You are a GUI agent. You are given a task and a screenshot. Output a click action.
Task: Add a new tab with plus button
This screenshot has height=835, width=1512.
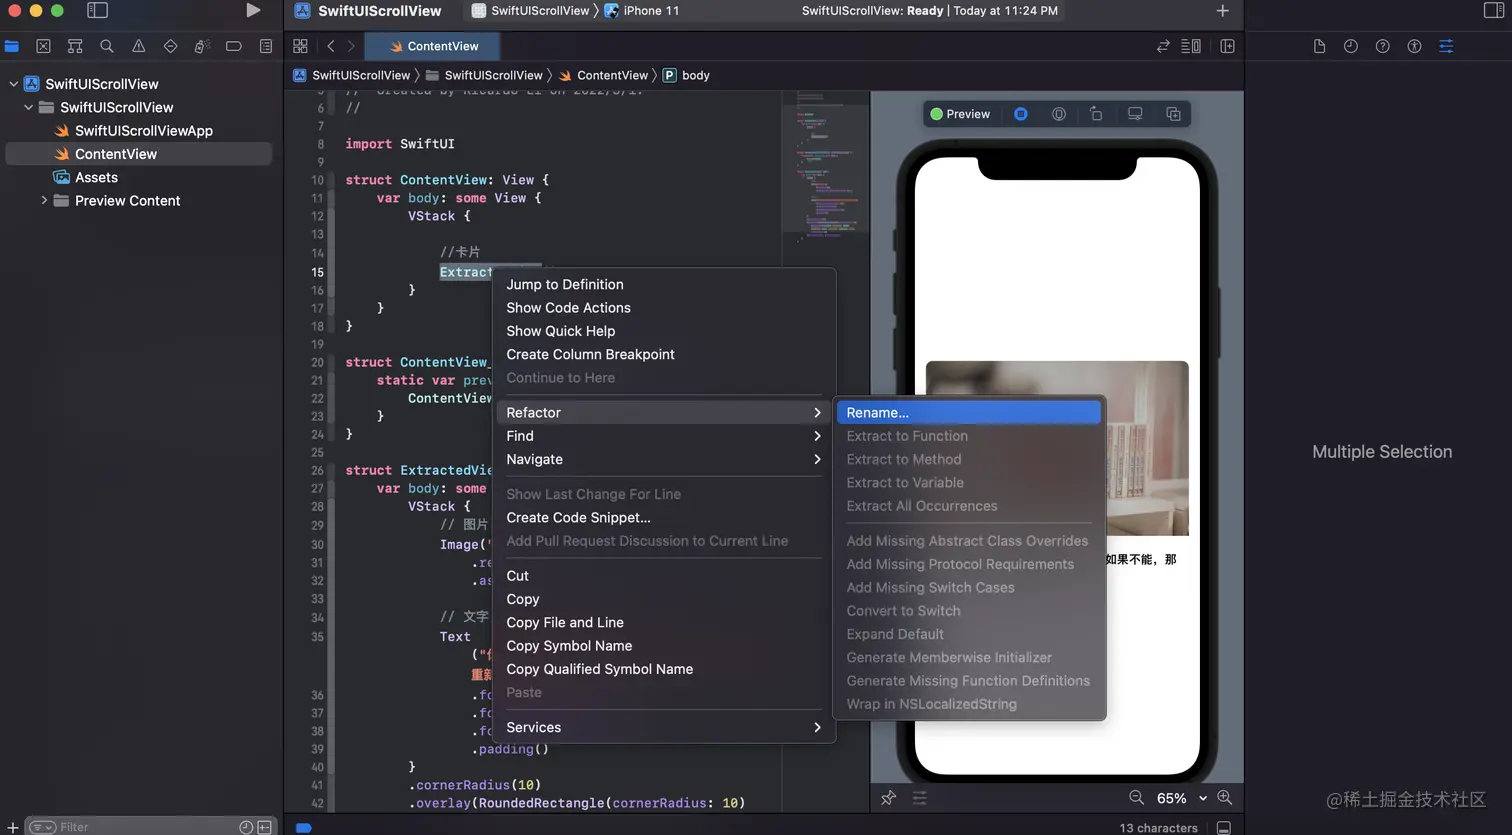click(x=1222, y=10)
